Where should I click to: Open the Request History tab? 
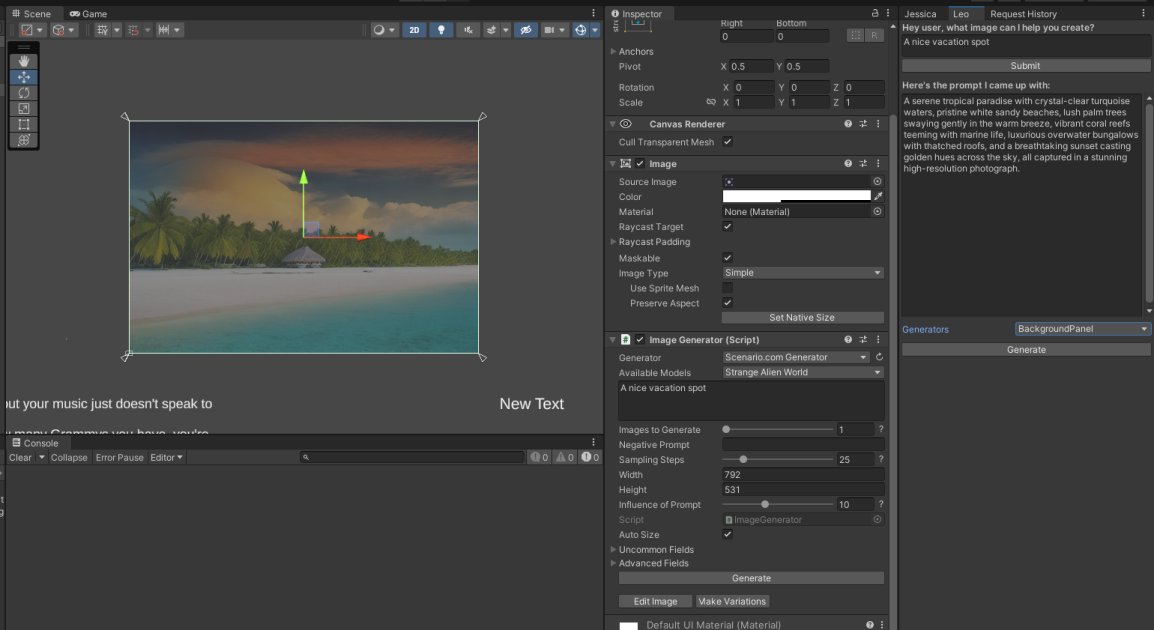tap(1023, 13)
